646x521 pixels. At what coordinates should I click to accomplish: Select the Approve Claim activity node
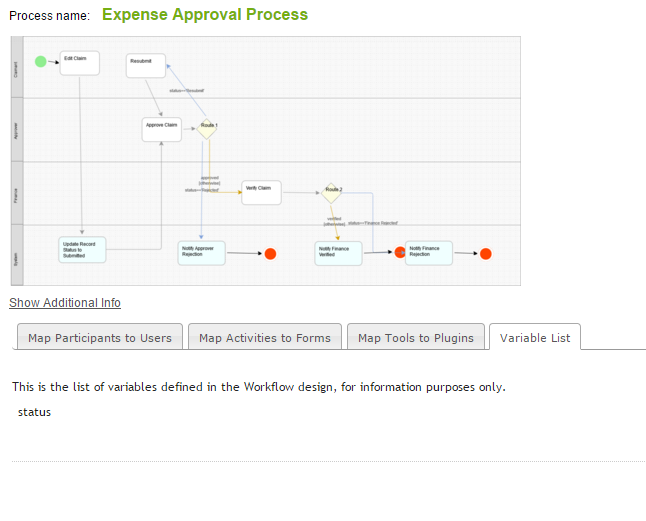coord(162,129)
